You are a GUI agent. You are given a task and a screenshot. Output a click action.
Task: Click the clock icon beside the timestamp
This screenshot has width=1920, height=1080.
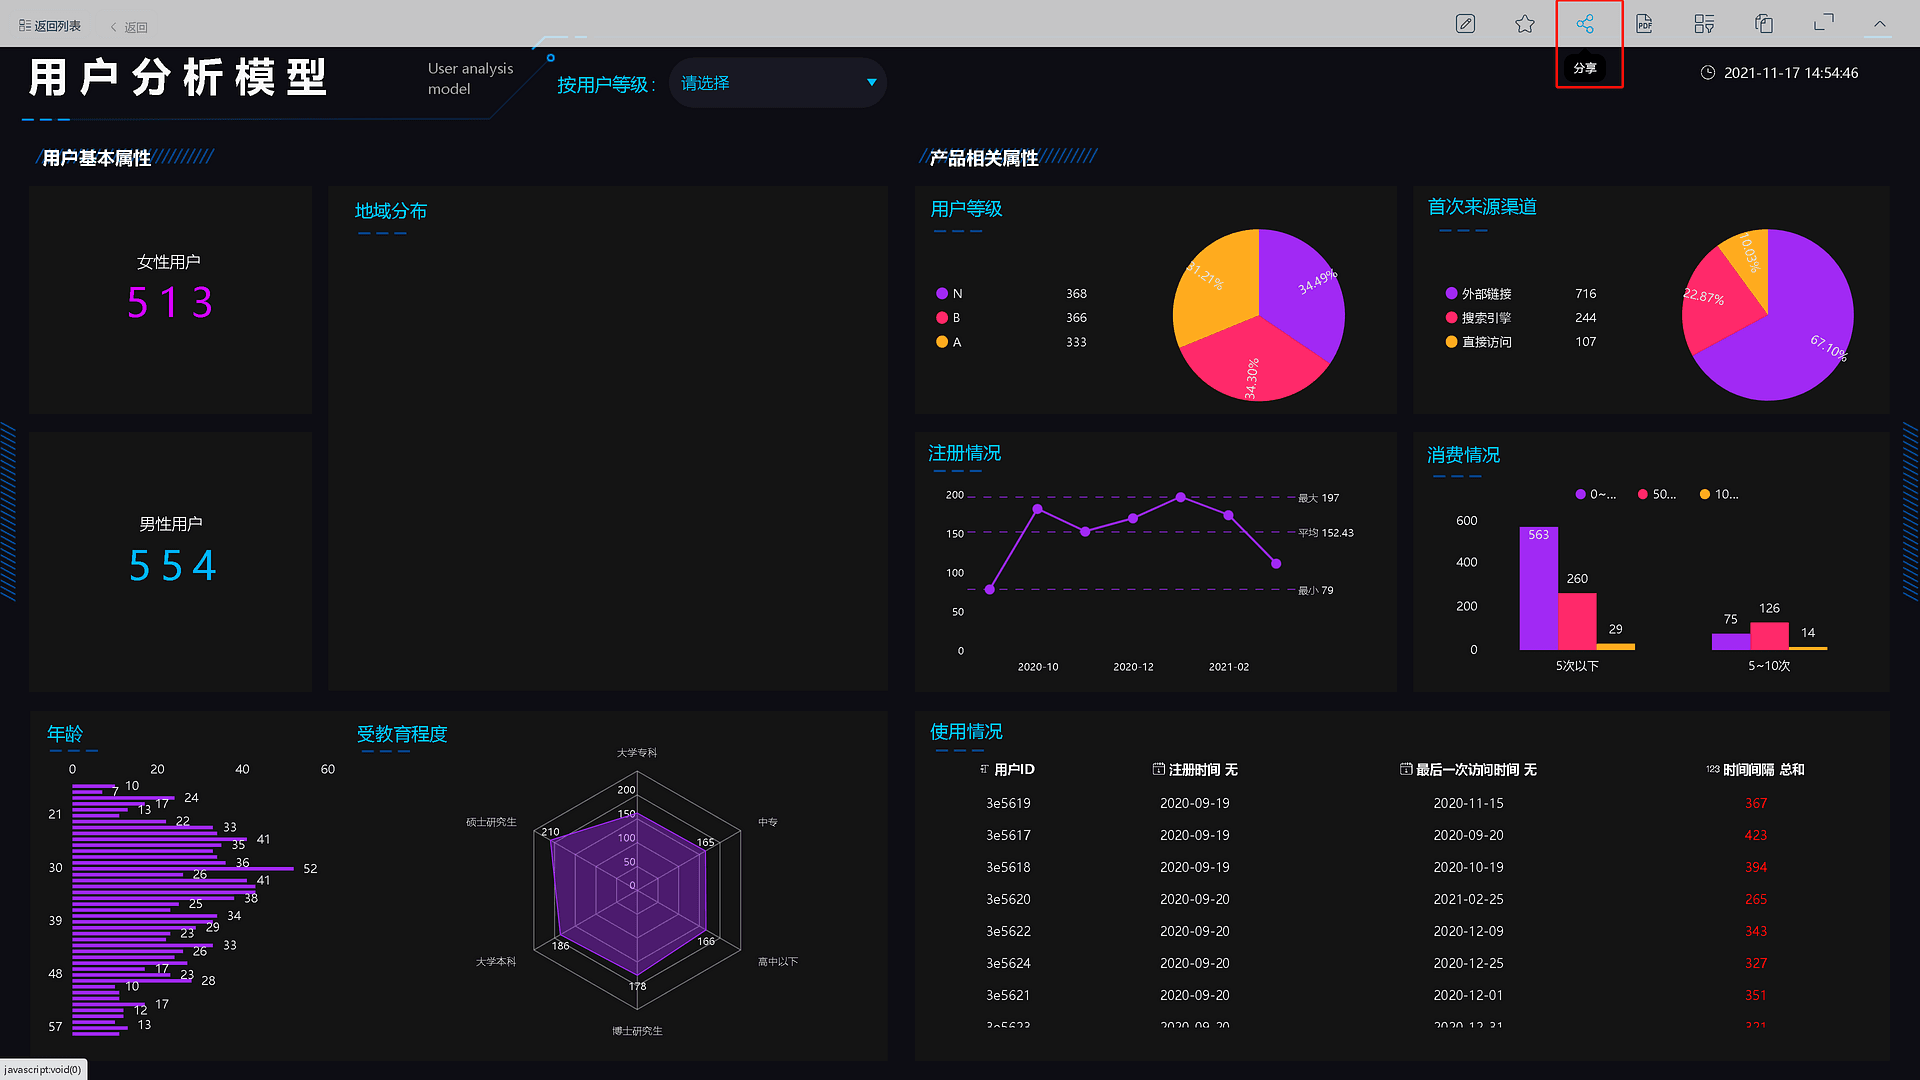(1708, 73)
